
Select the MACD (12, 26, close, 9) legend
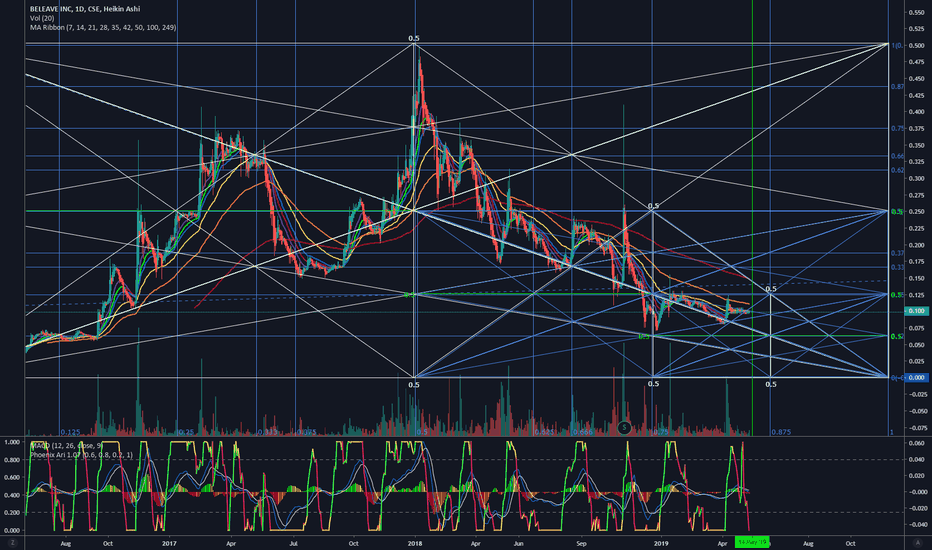(66, 445)
